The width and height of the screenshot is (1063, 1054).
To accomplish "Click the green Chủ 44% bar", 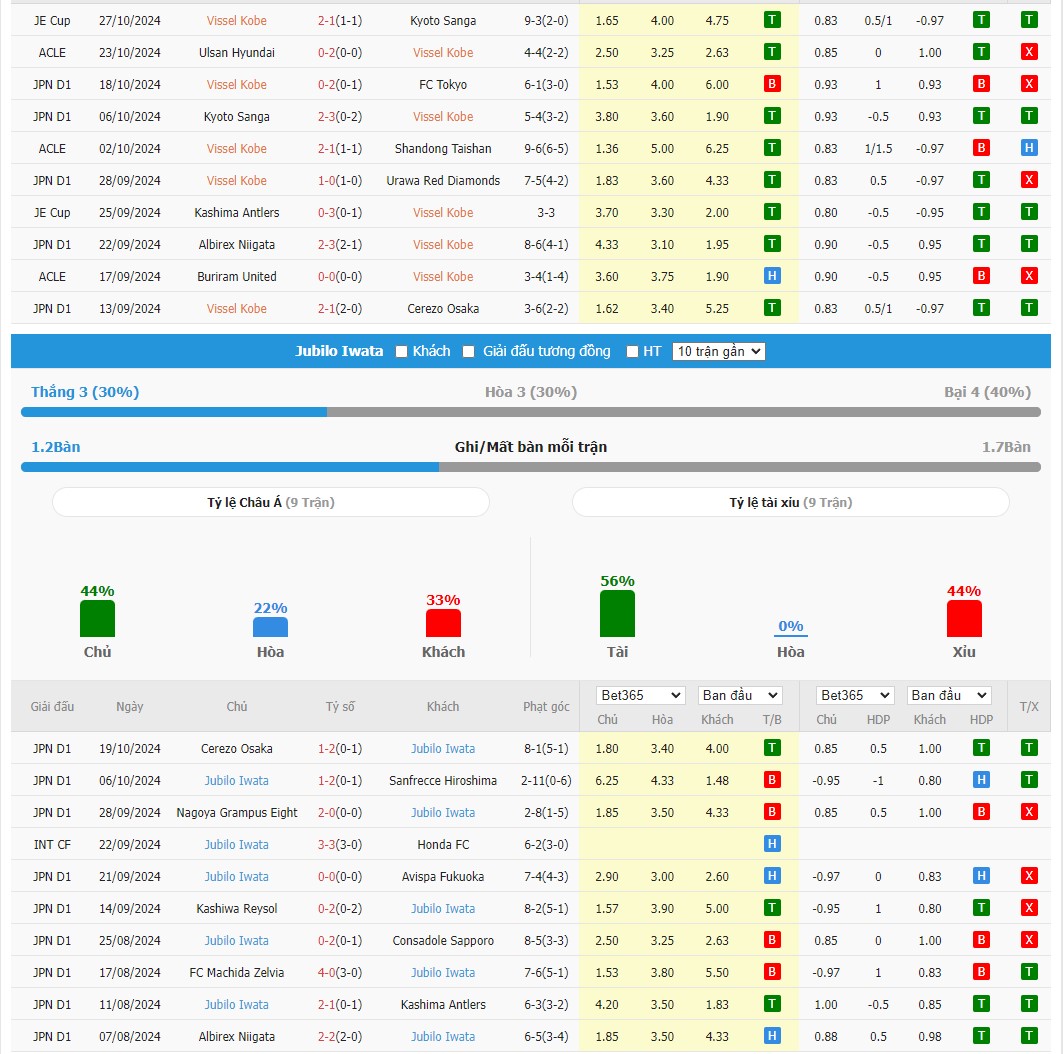I will 98,619.
